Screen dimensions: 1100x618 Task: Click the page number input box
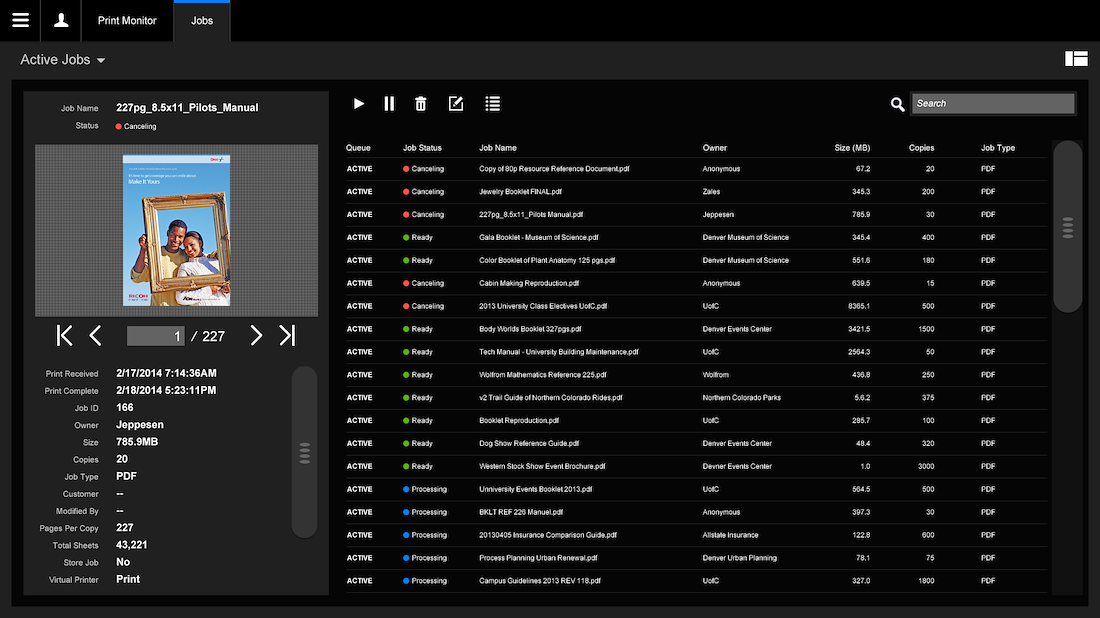(155, 336)
